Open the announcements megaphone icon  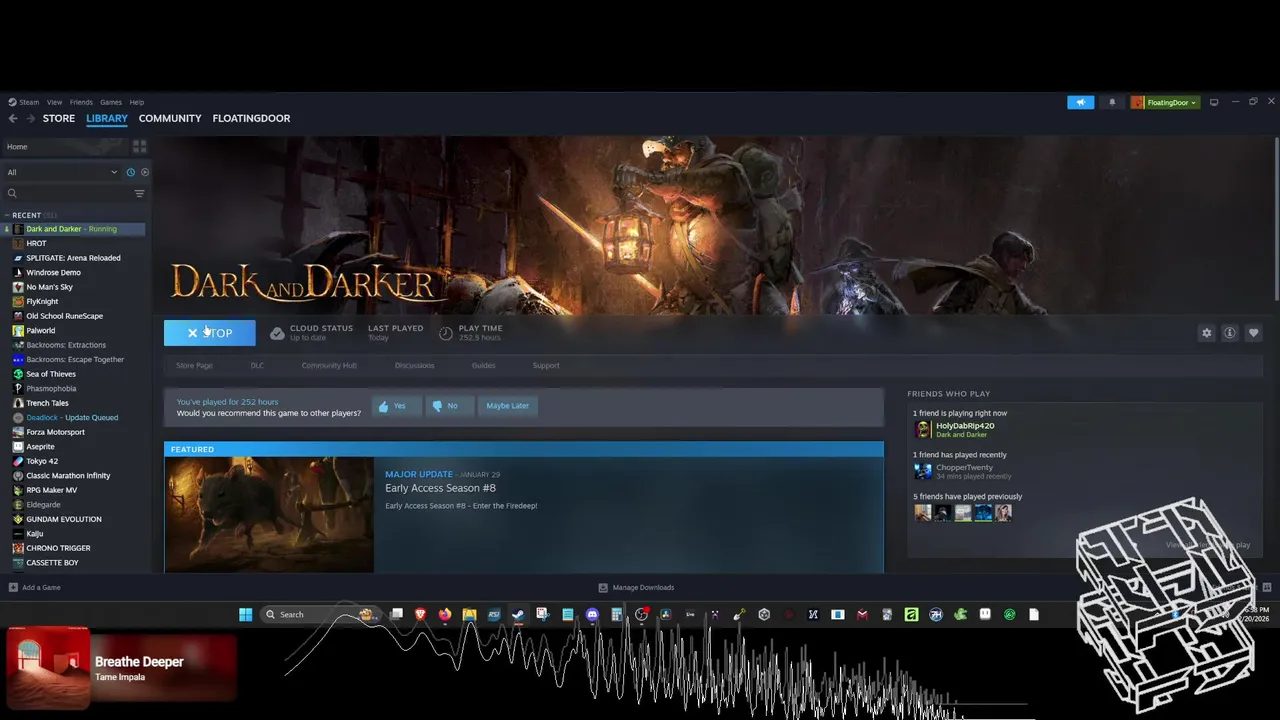(x=1080, y=102)
